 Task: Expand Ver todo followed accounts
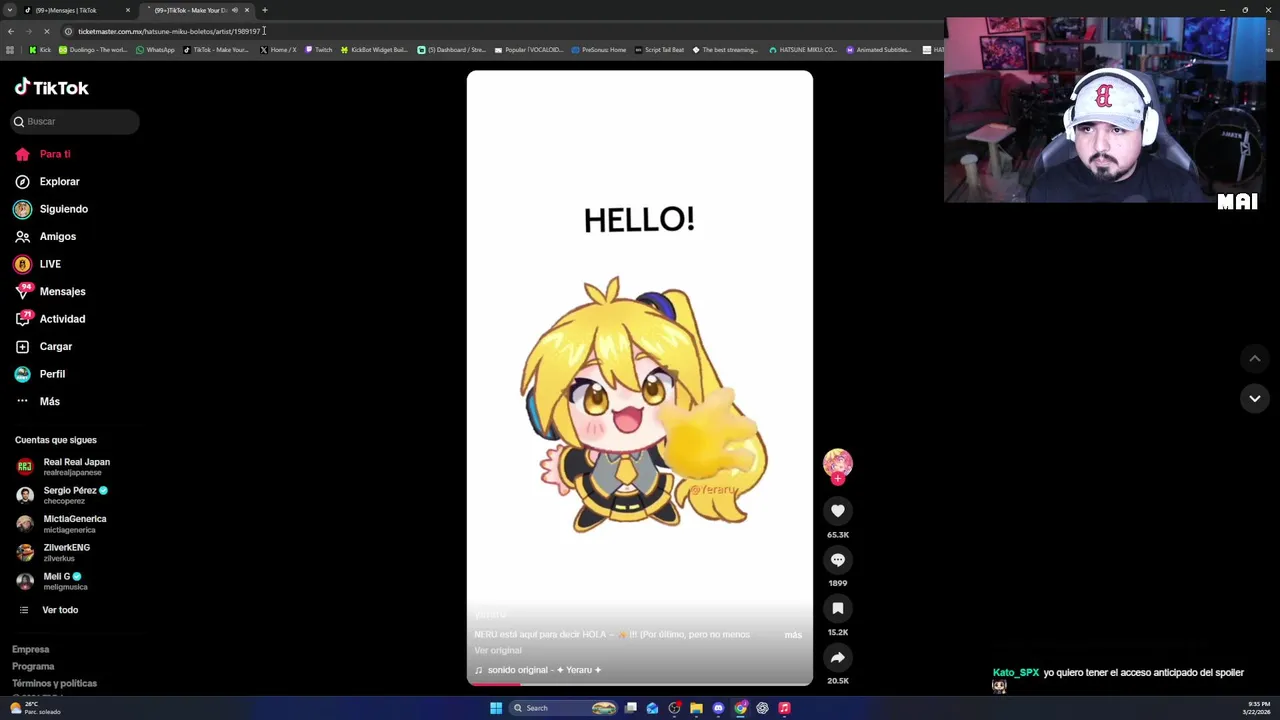coord(48,610)
